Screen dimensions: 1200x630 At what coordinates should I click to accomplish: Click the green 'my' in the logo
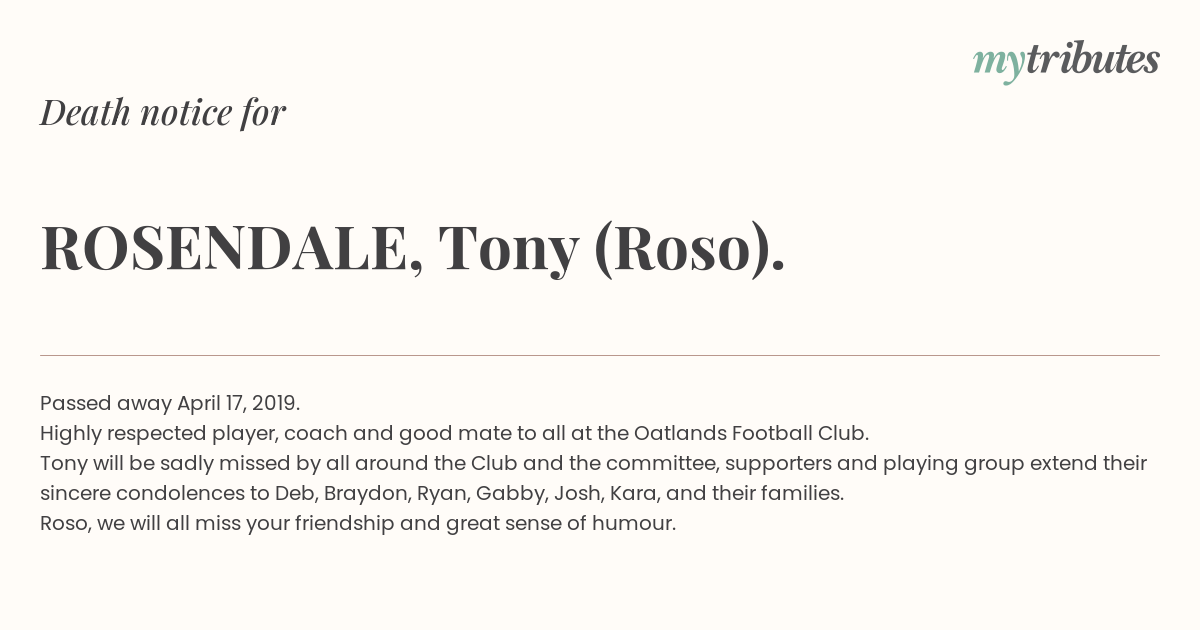click(x=998, y=65)
